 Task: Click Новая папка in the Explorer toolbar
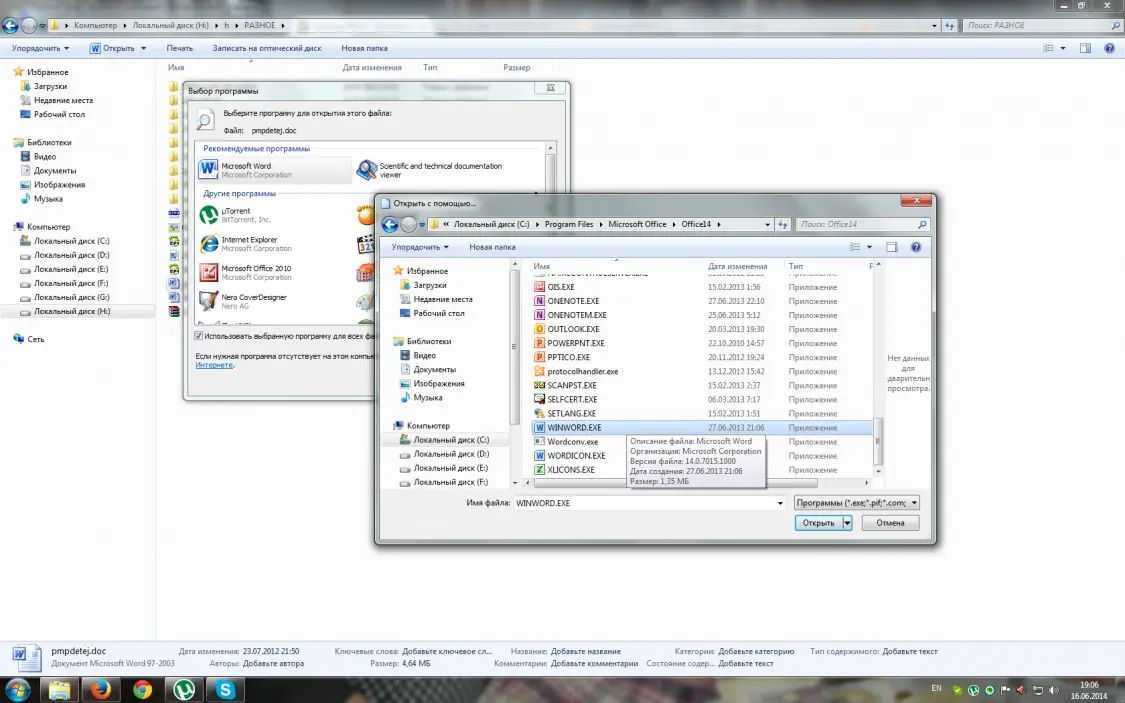point(364,48)
